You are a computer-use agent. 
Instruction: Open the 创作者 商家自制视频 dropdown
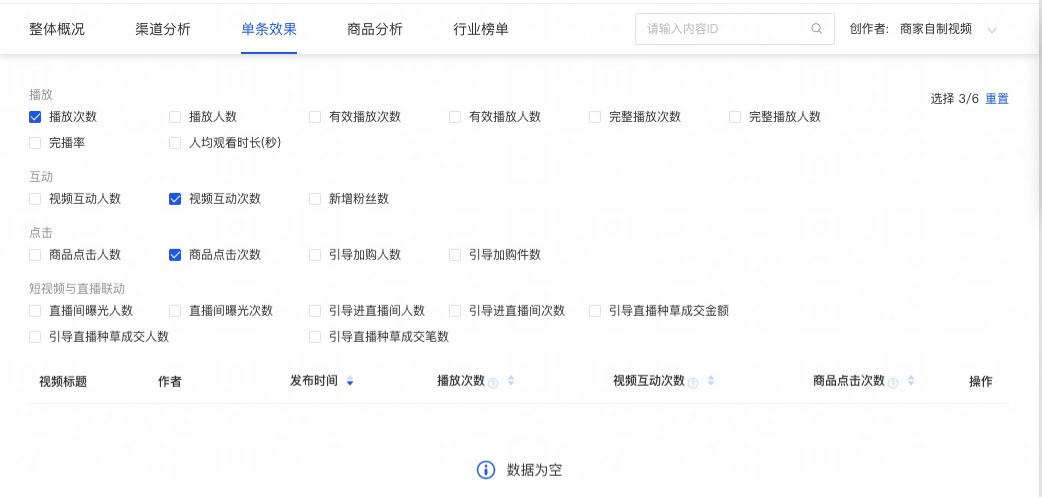tap(992, 30)
